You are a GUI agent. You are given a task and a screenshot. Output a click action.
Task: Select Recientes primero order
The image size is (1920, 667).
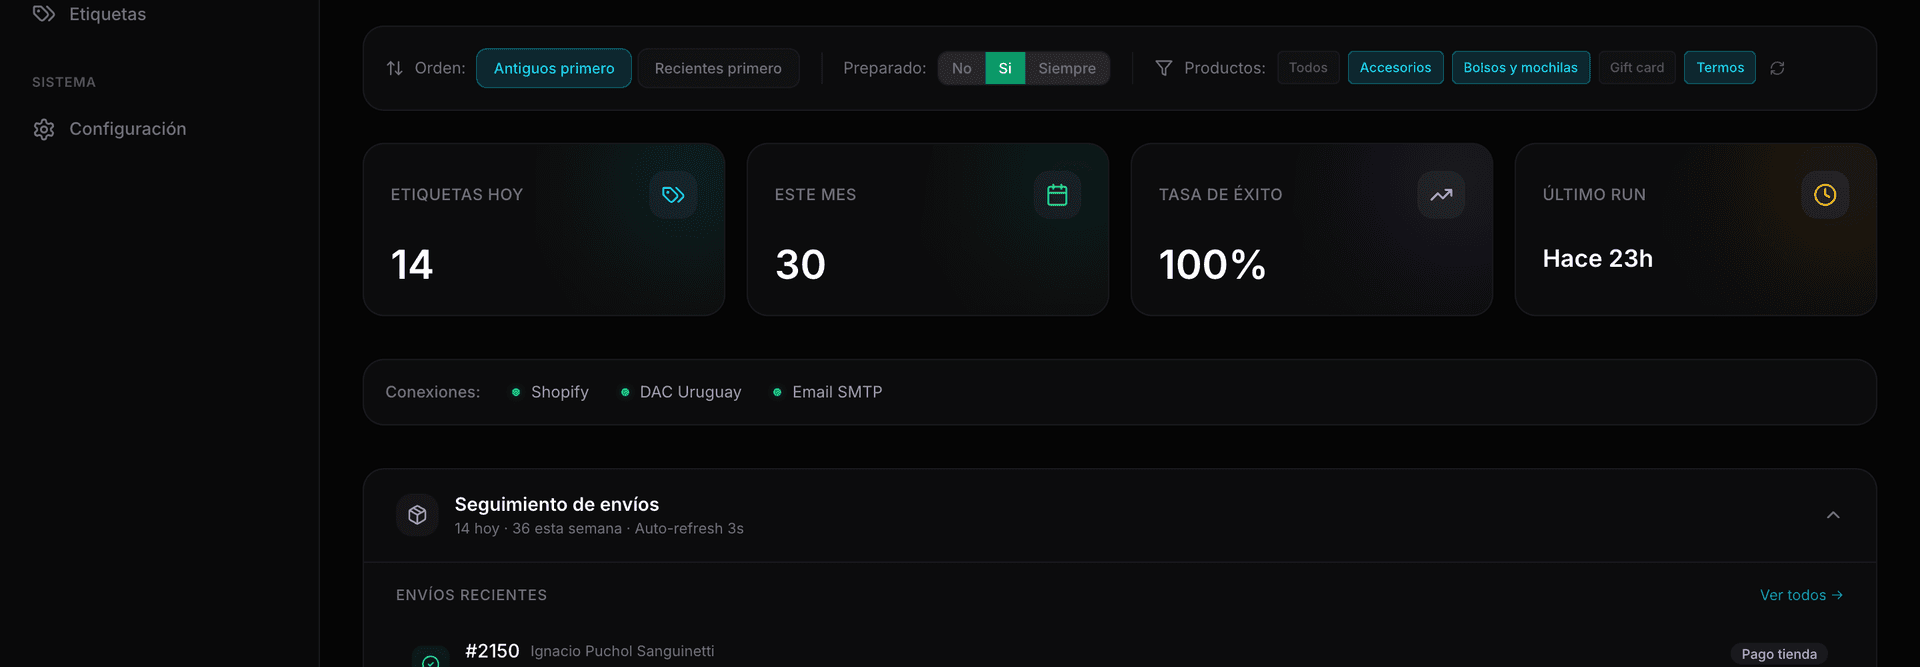(718, 68)
